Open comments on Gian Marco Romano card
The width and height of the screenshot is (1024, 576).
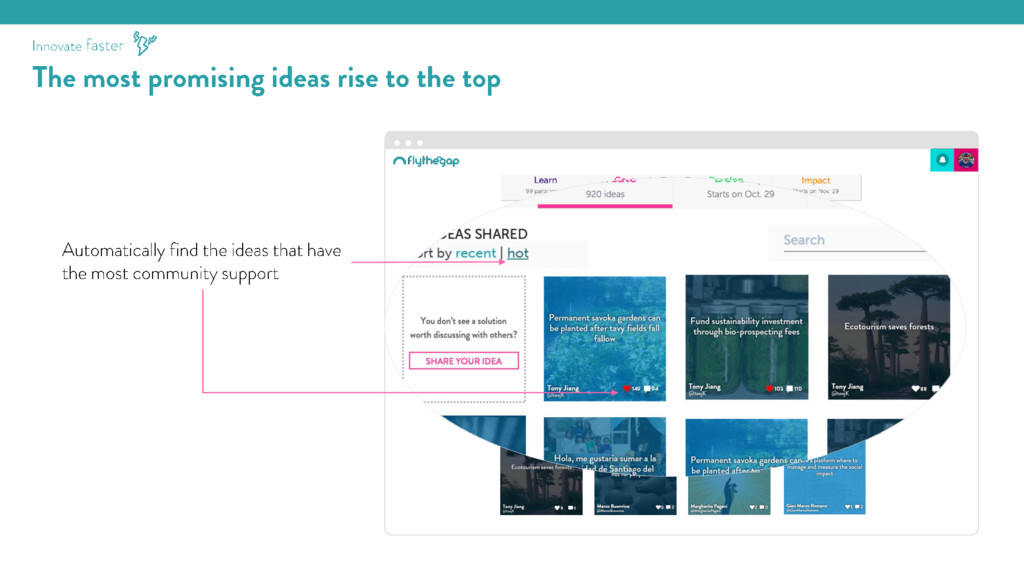(x=857, y=507)
